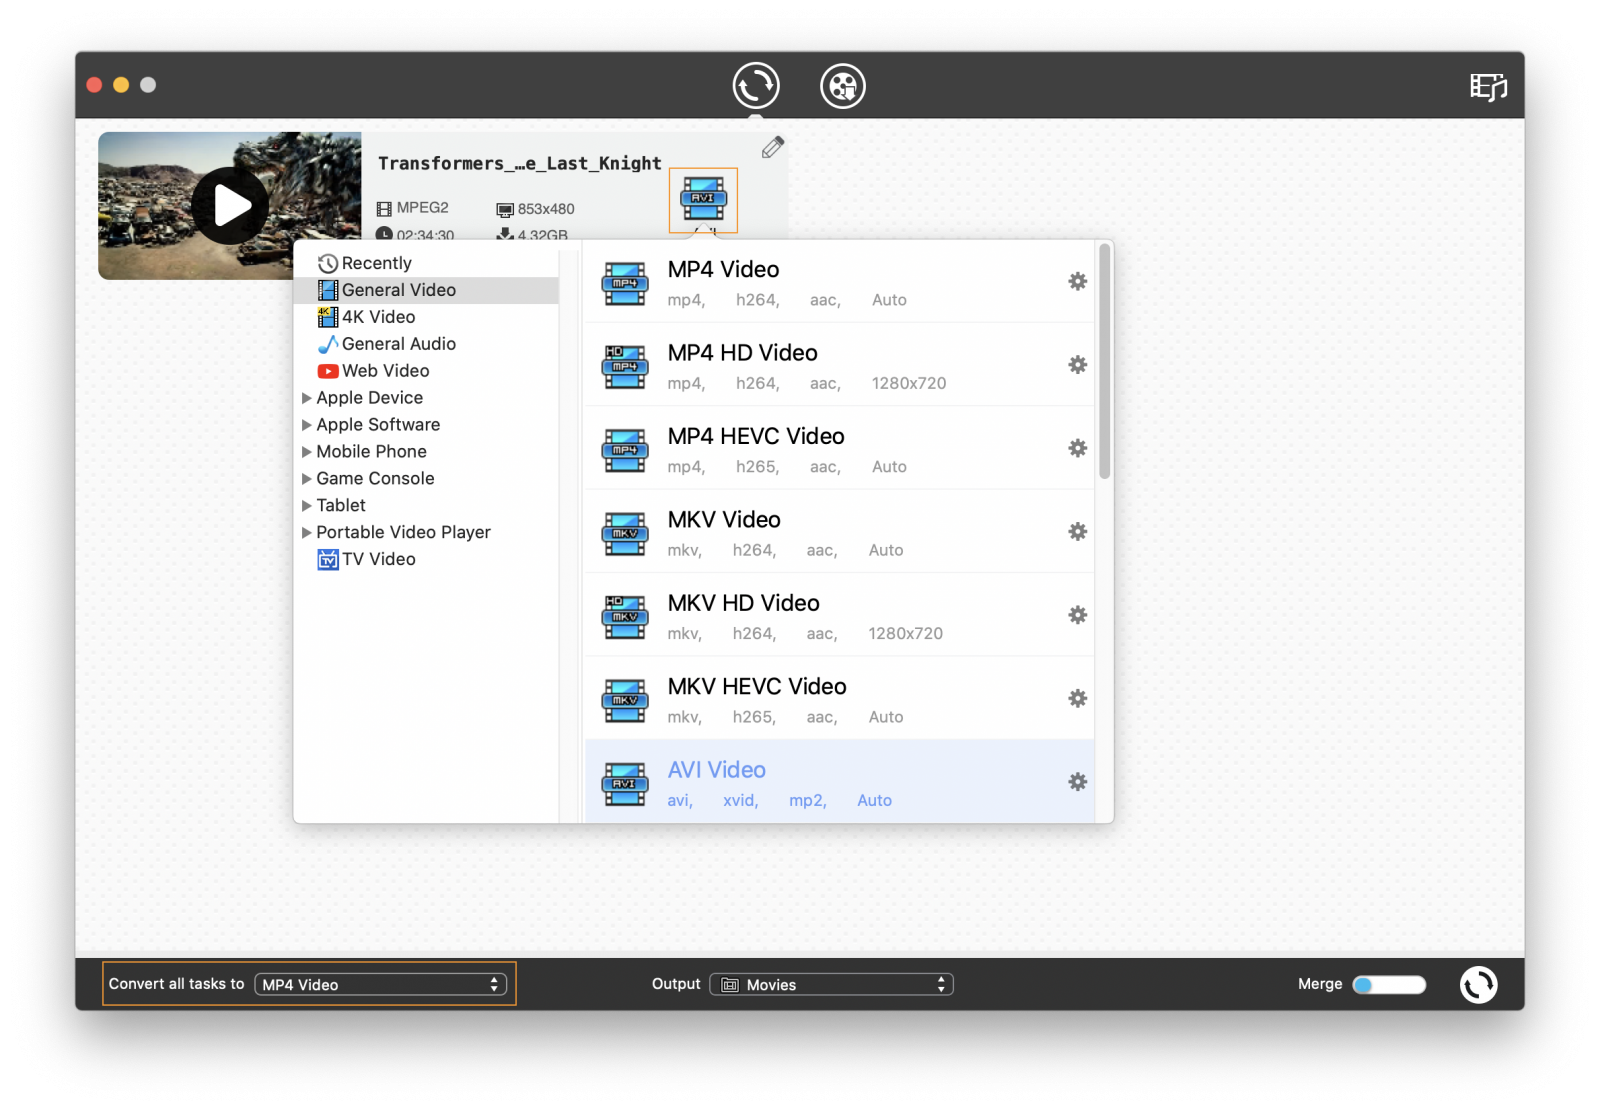This screenshot has width=1600, height=1110.
Task: Expand the Portable Video Player category
Action: tap(307, 533)
